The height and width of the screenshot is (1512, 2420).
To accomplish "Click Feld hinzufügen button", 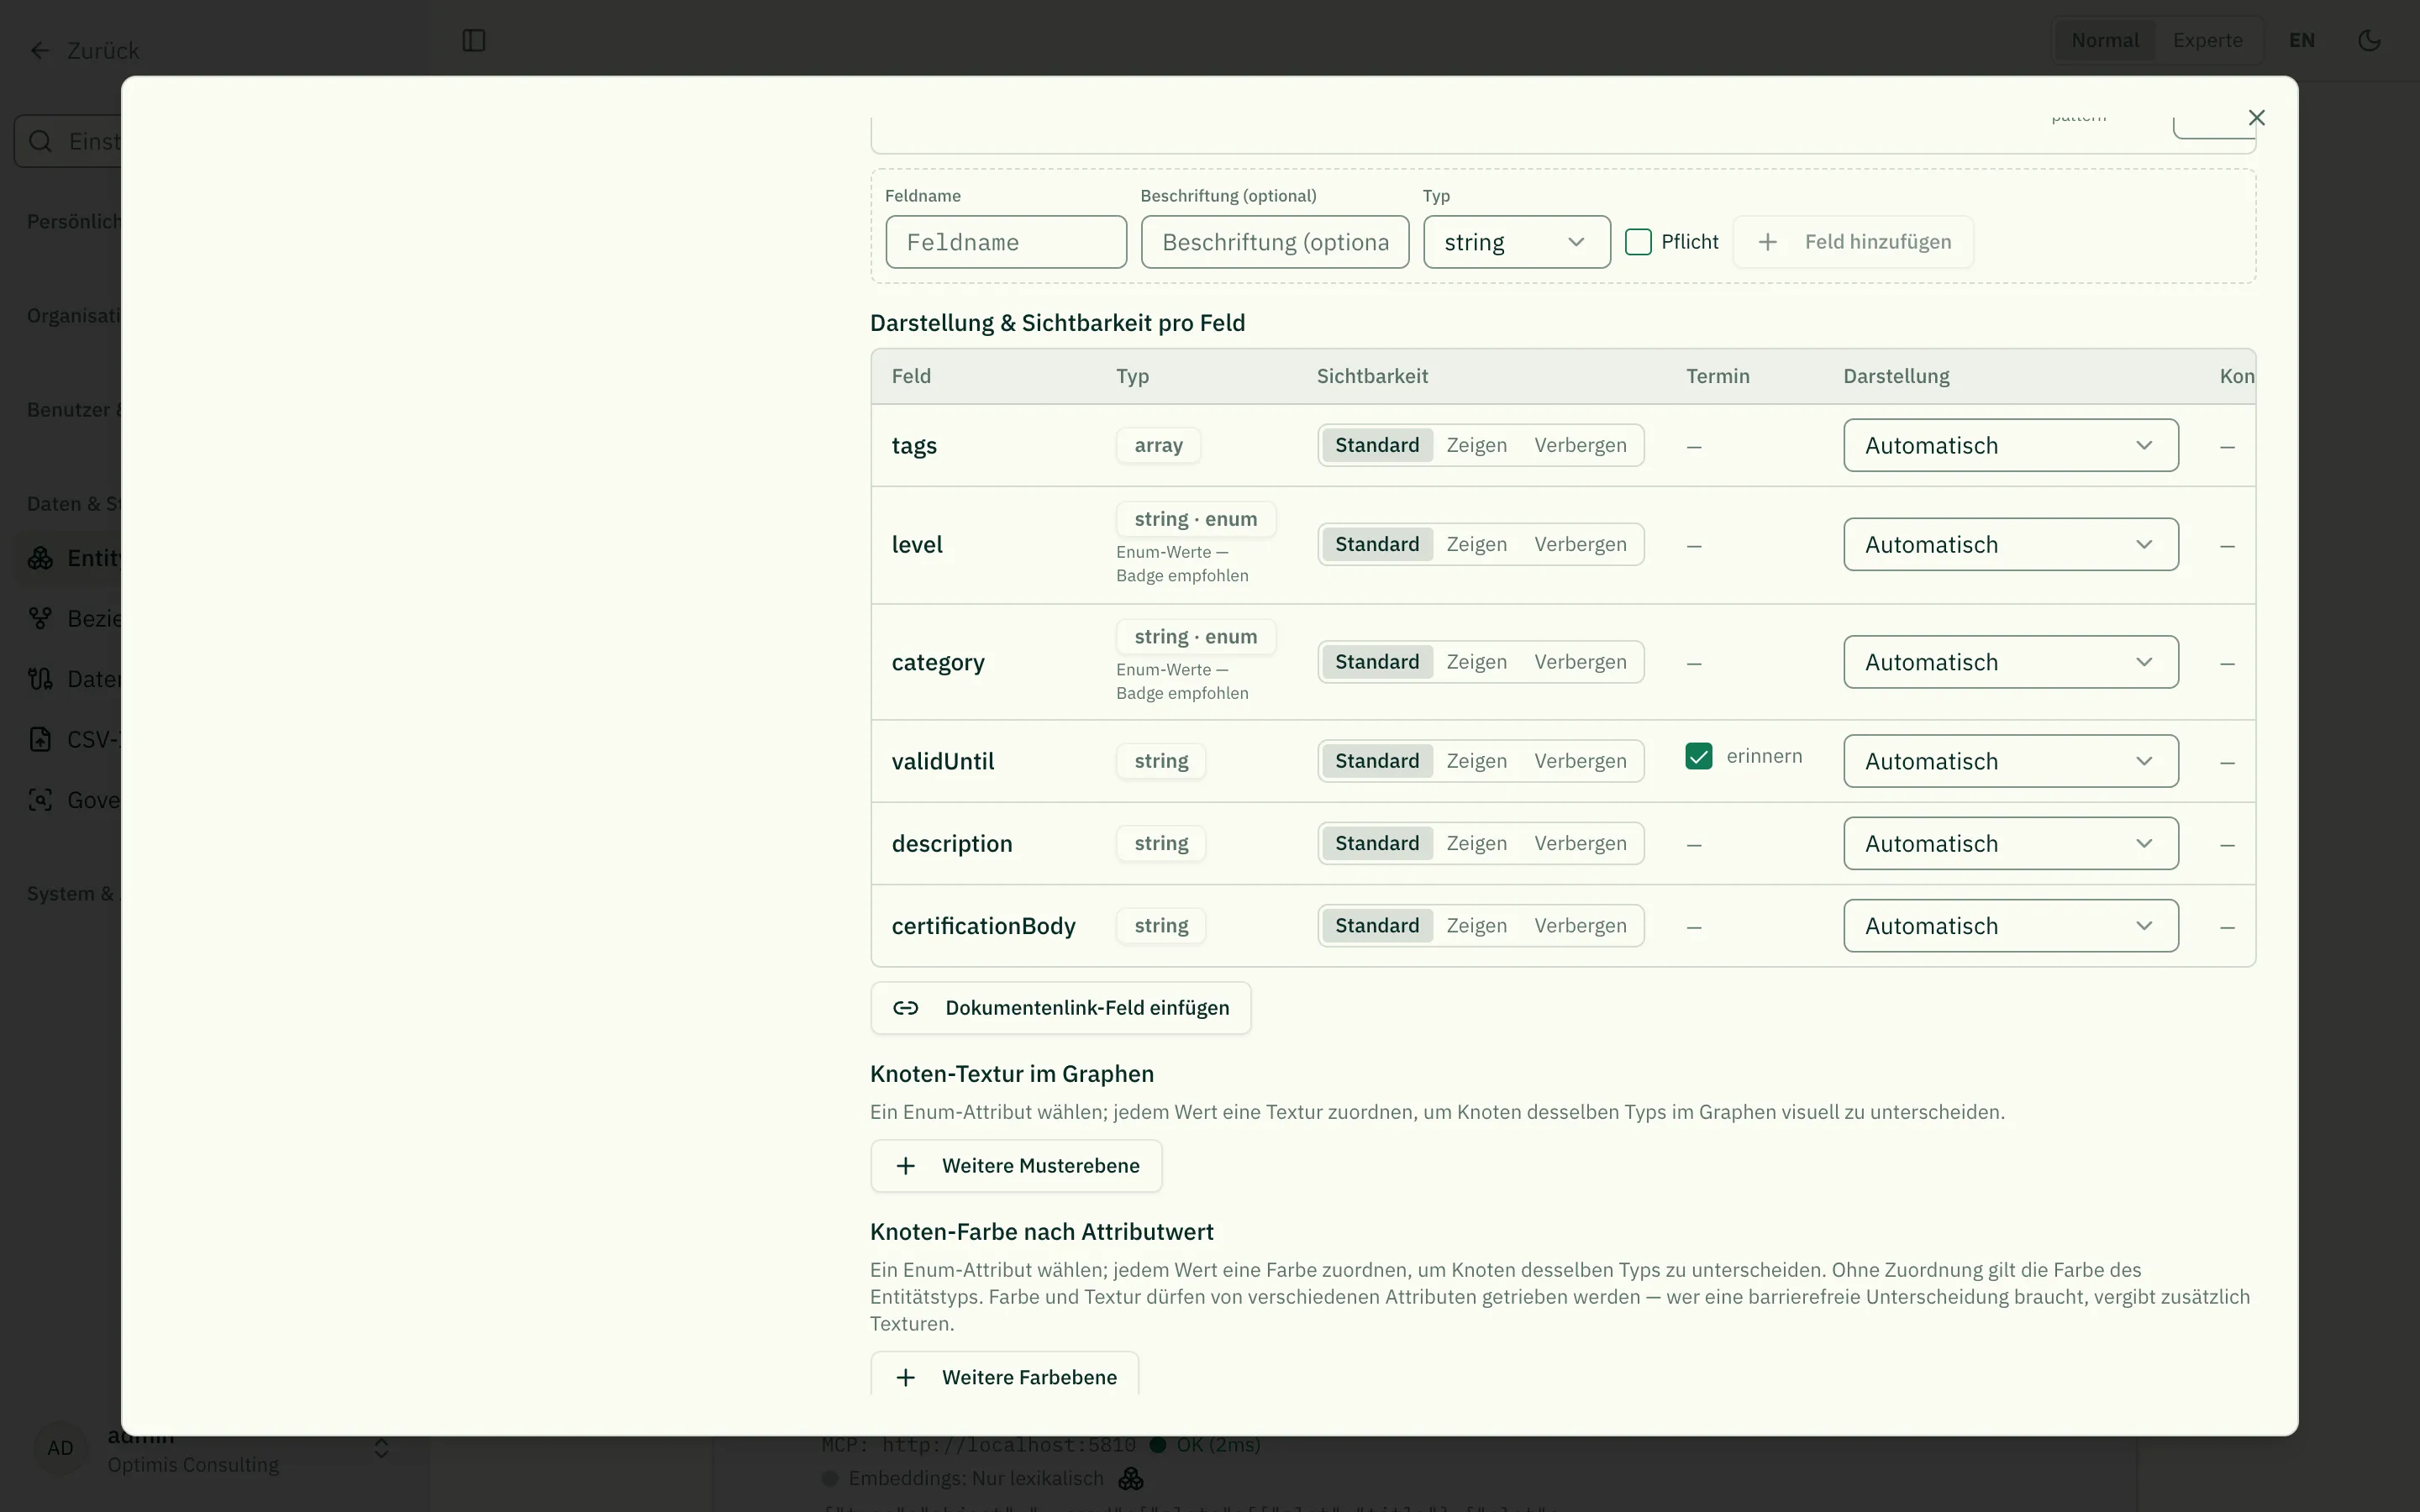I will (x=1853, y=242).
